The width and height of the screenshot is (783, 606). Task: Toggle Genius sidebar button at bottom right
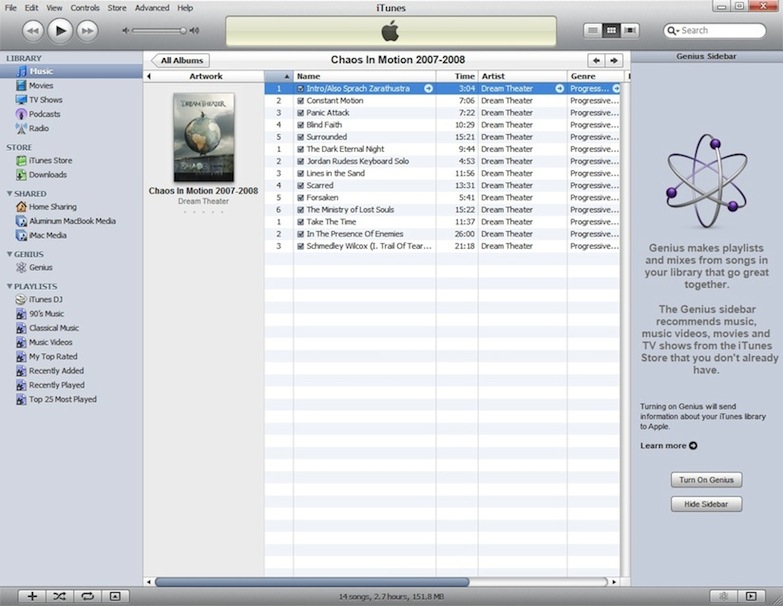751,596
